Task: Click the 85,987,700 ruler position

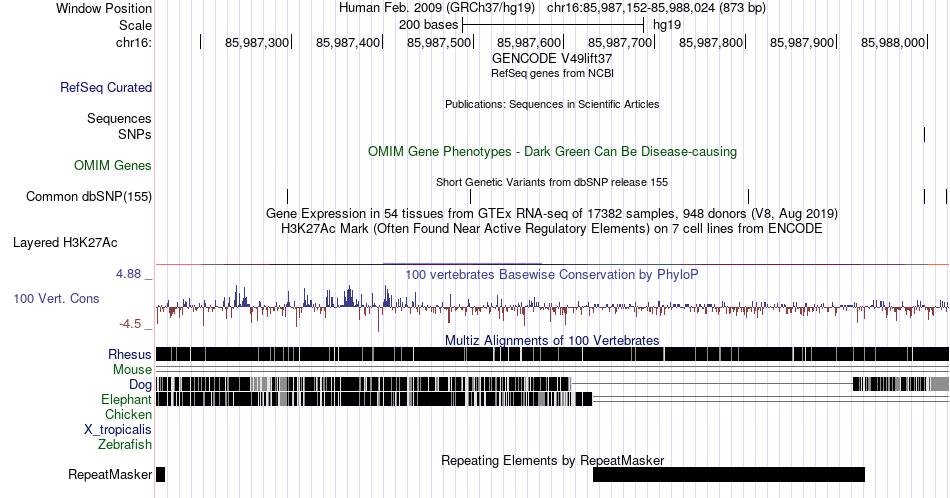Action: point(620,42)
